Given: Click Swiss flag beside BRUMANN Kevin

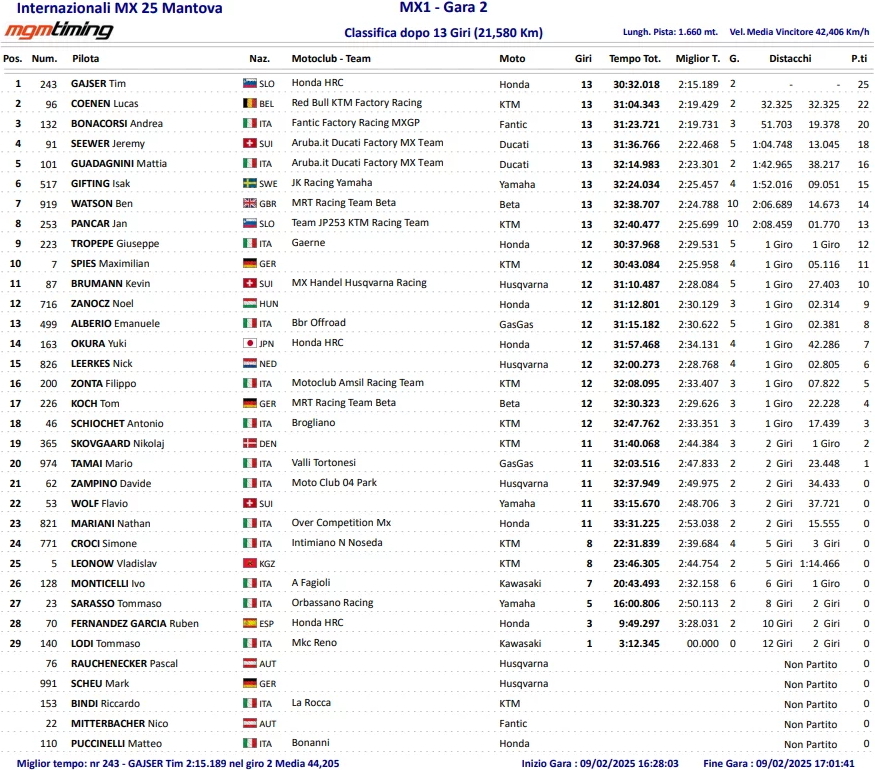Looking at the screenshot, I should [249, 283].
